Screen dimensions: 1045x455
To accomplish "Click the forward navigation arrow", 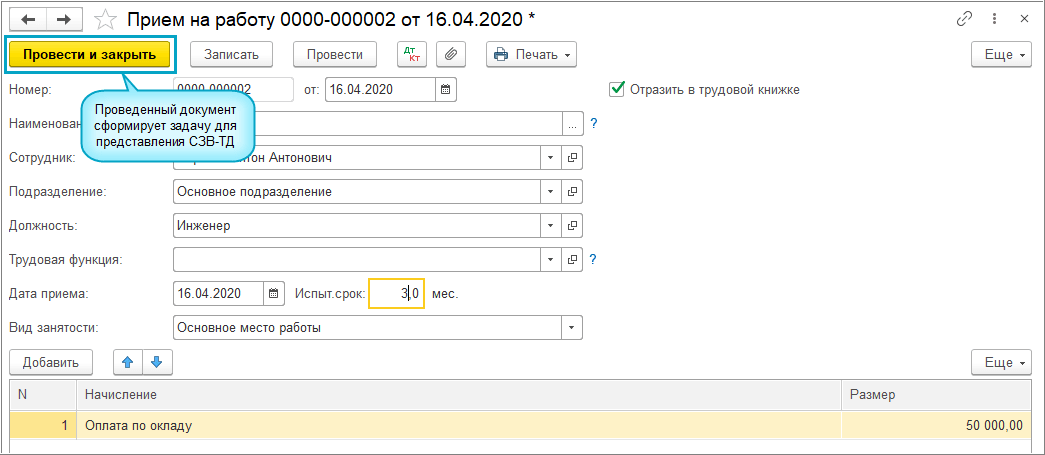I will point(62,18).
